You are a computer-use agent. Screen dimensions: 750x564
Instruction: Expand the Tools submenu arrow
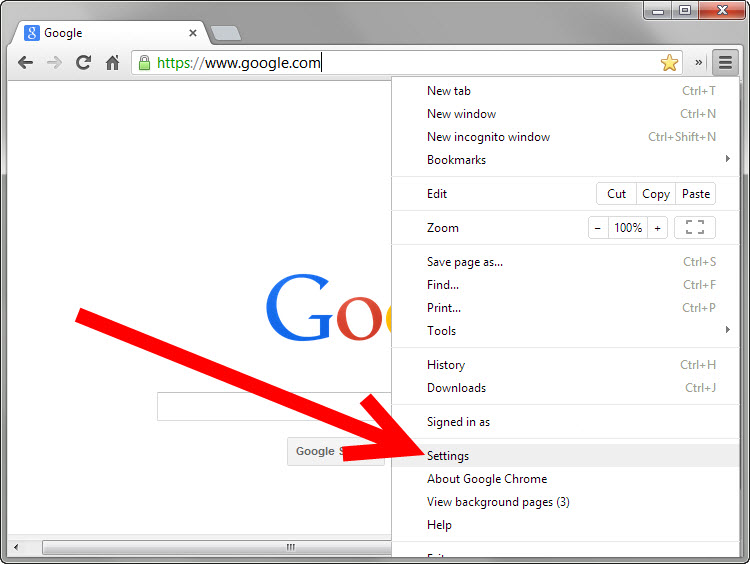pyautogui.click(x=728, y=330)
